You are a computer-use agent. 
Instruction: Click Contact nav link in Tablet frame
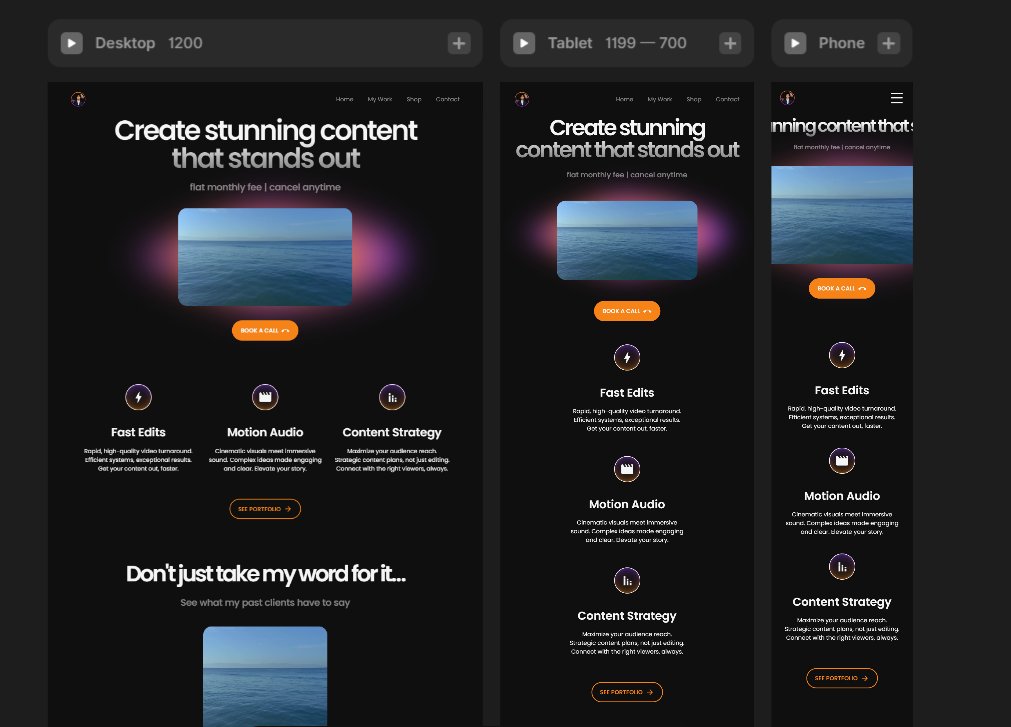727,99
